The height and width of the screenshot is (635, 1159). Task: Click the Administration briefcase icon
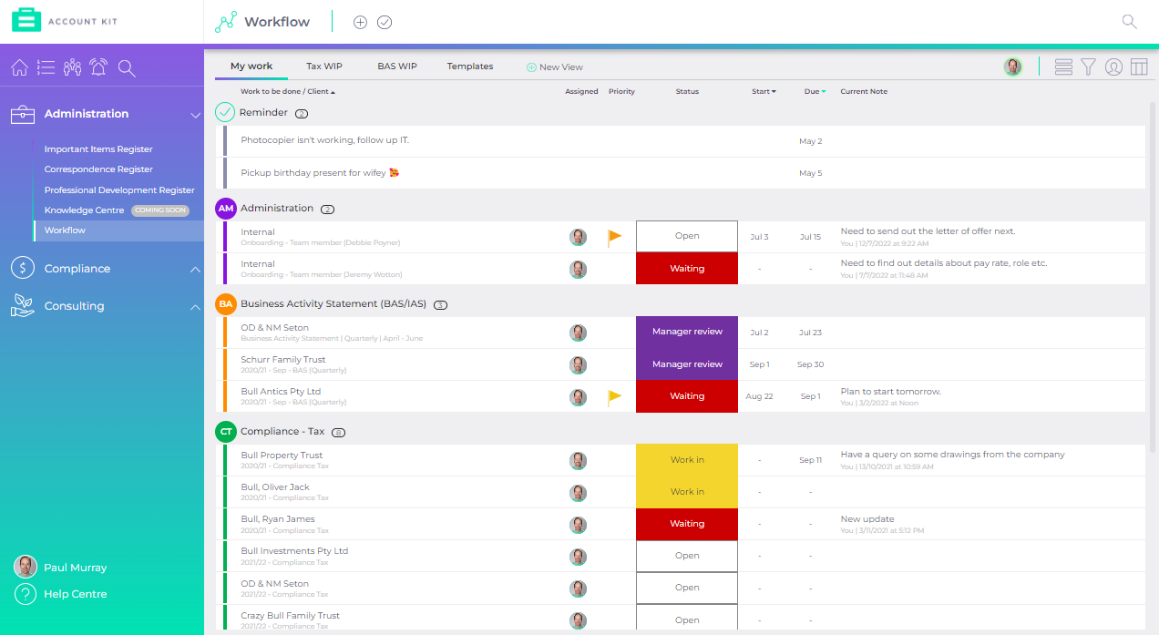click(x=23, y=114)
